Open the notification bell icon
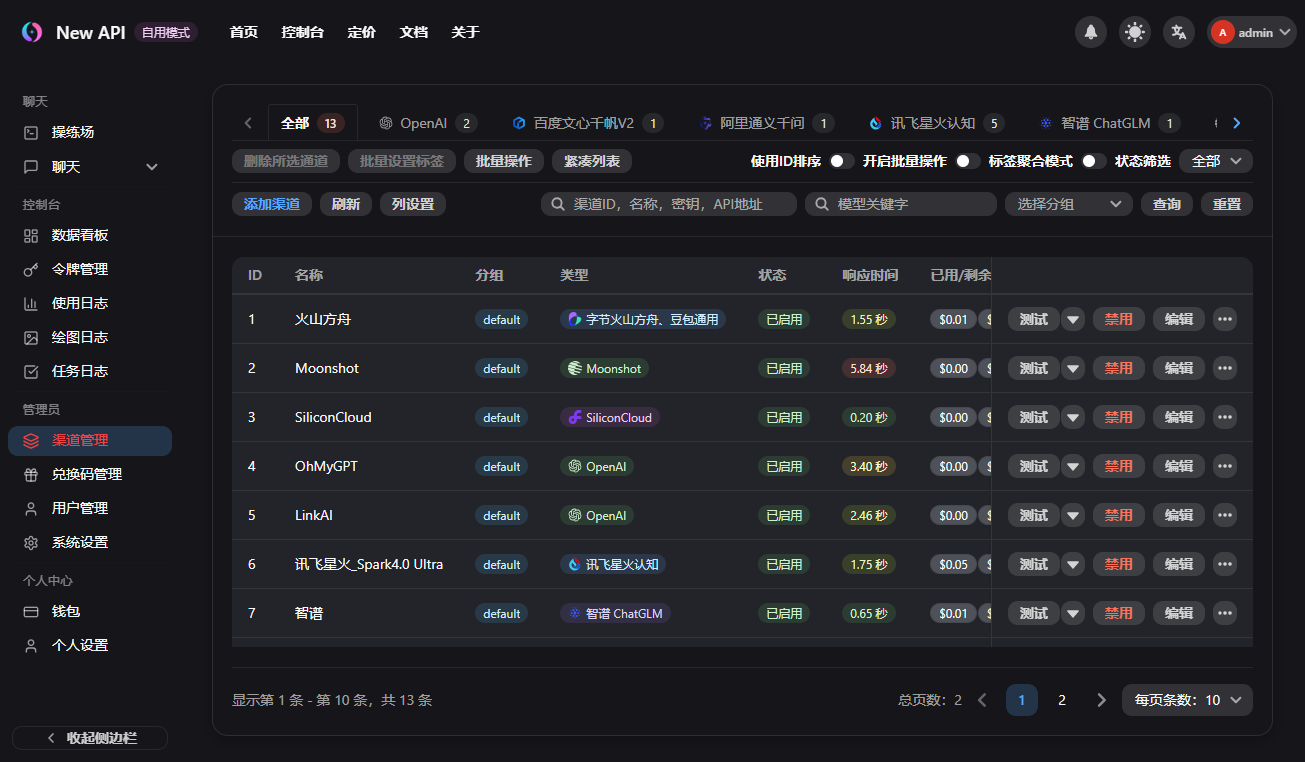 (1090, 31)
